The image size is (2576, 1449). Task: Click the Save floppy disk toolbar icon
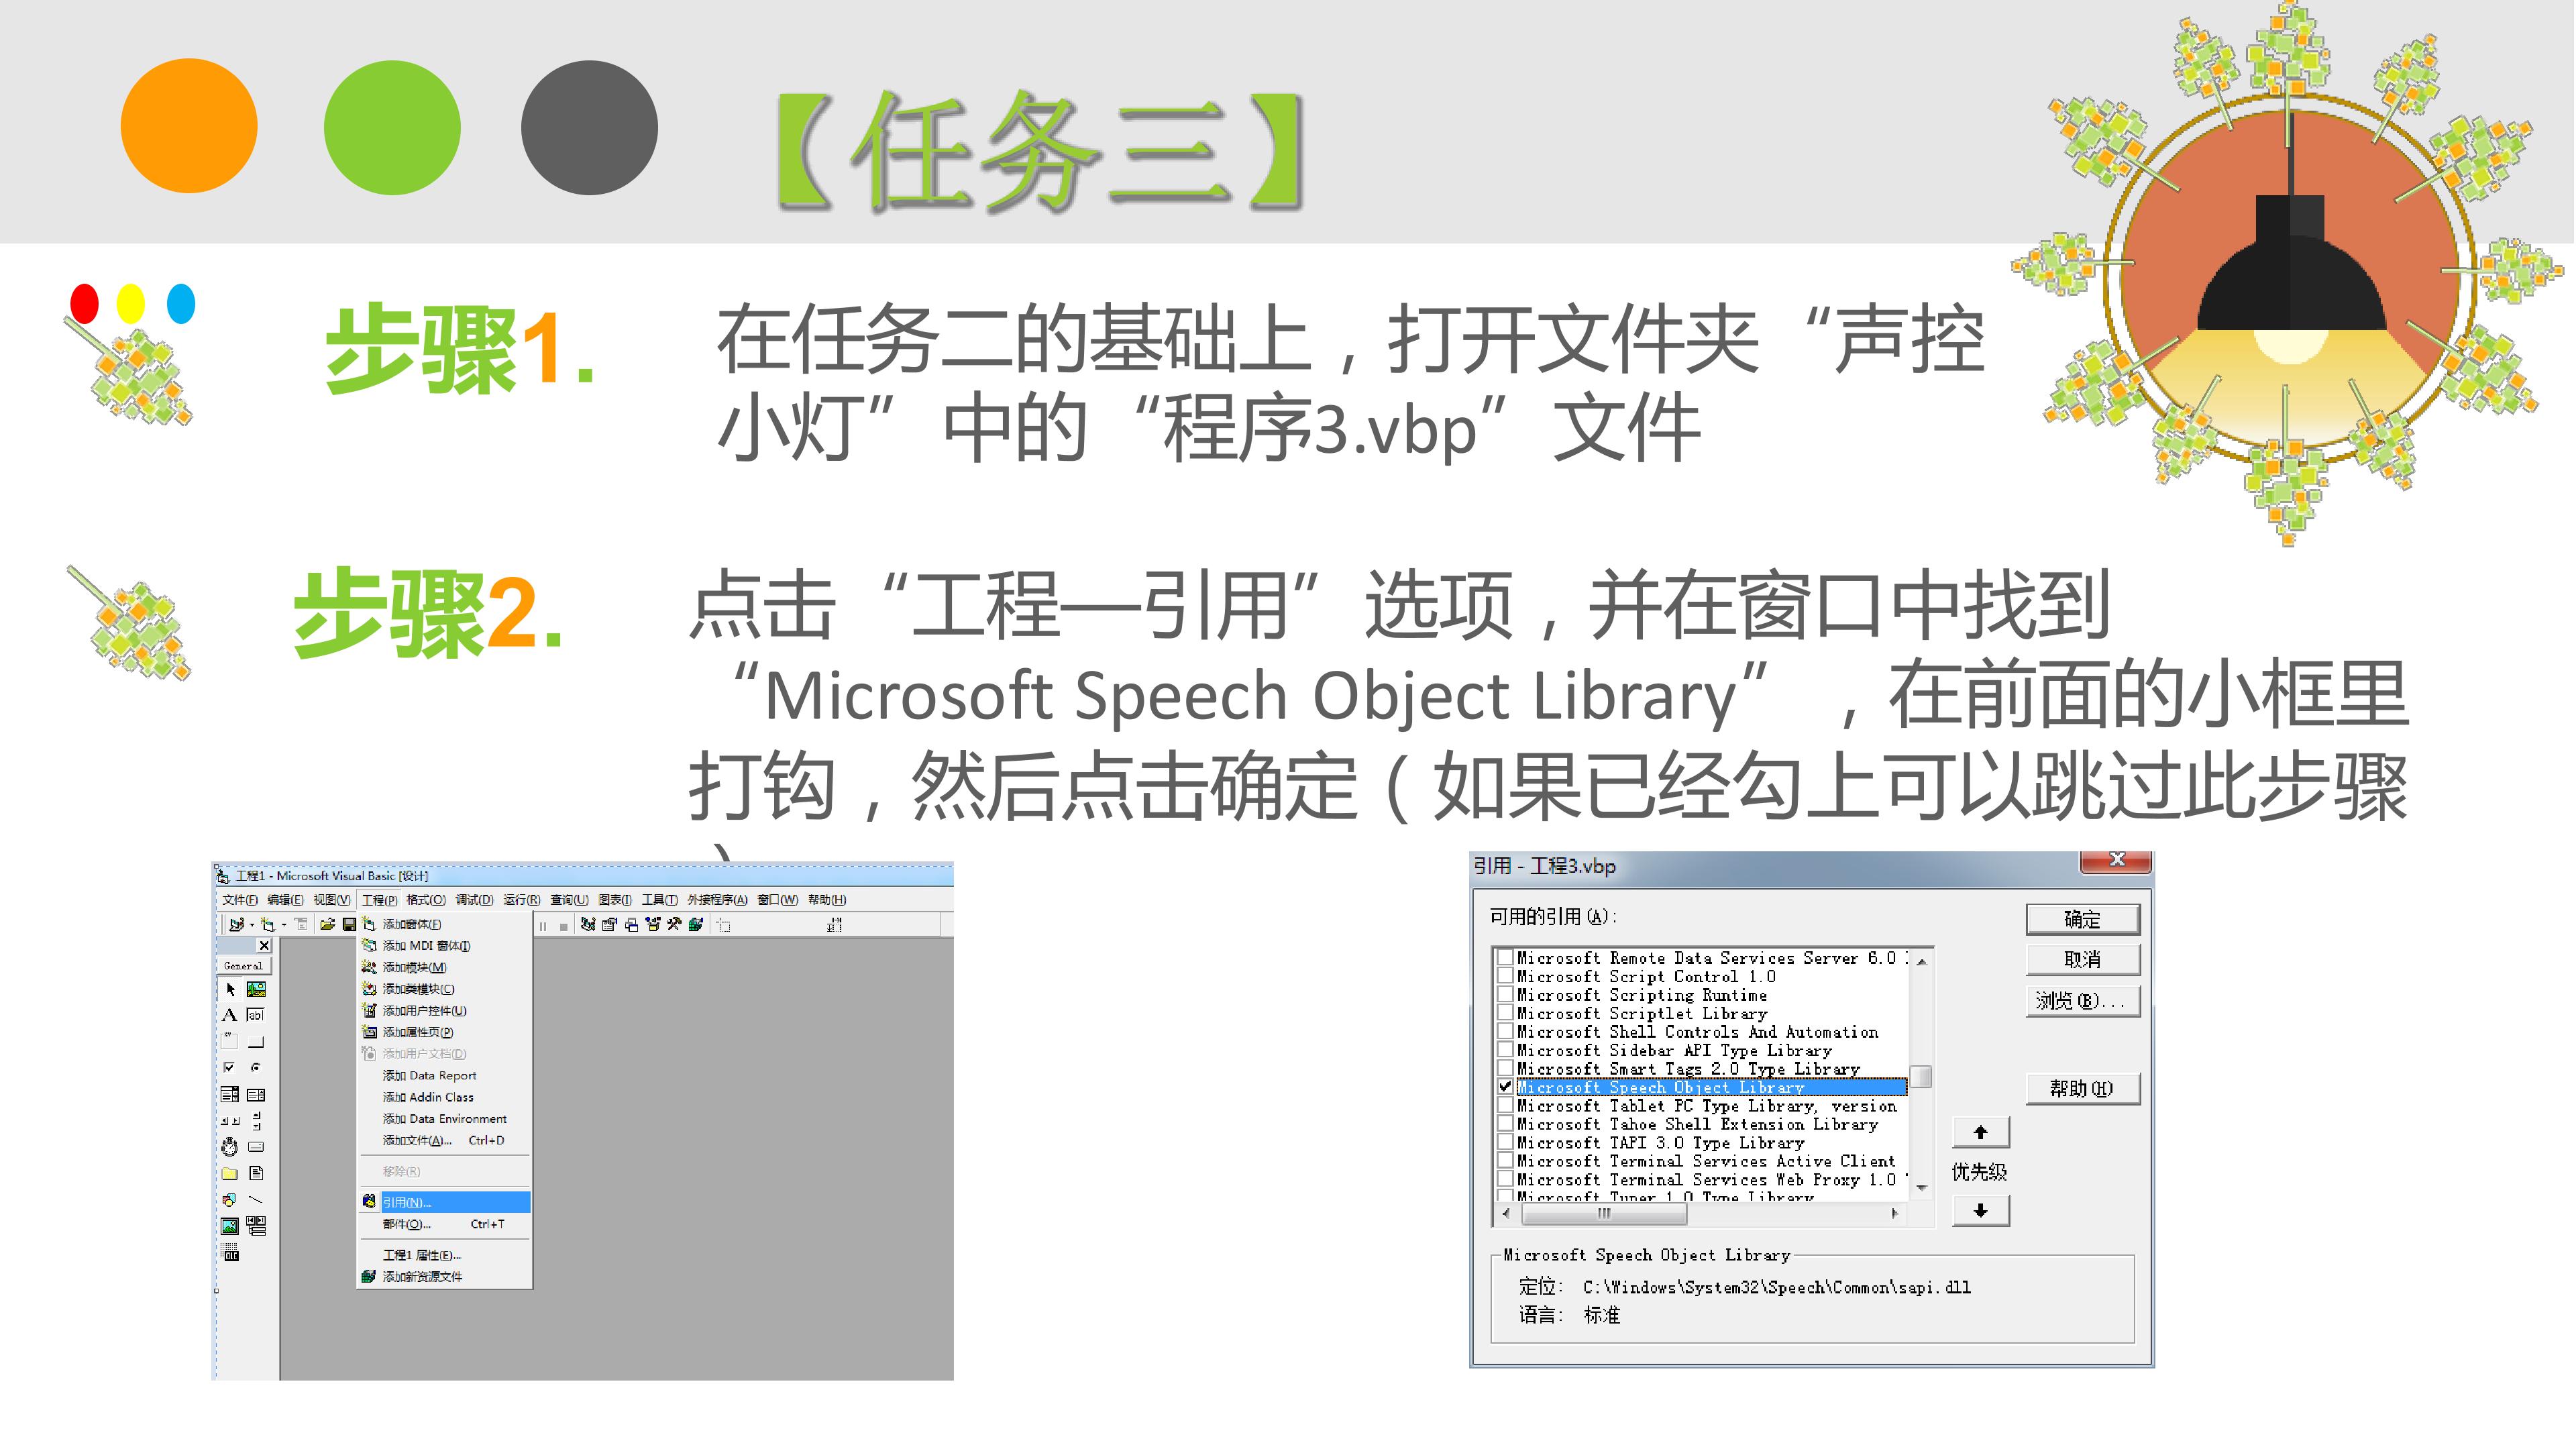(x=349, y=925)
